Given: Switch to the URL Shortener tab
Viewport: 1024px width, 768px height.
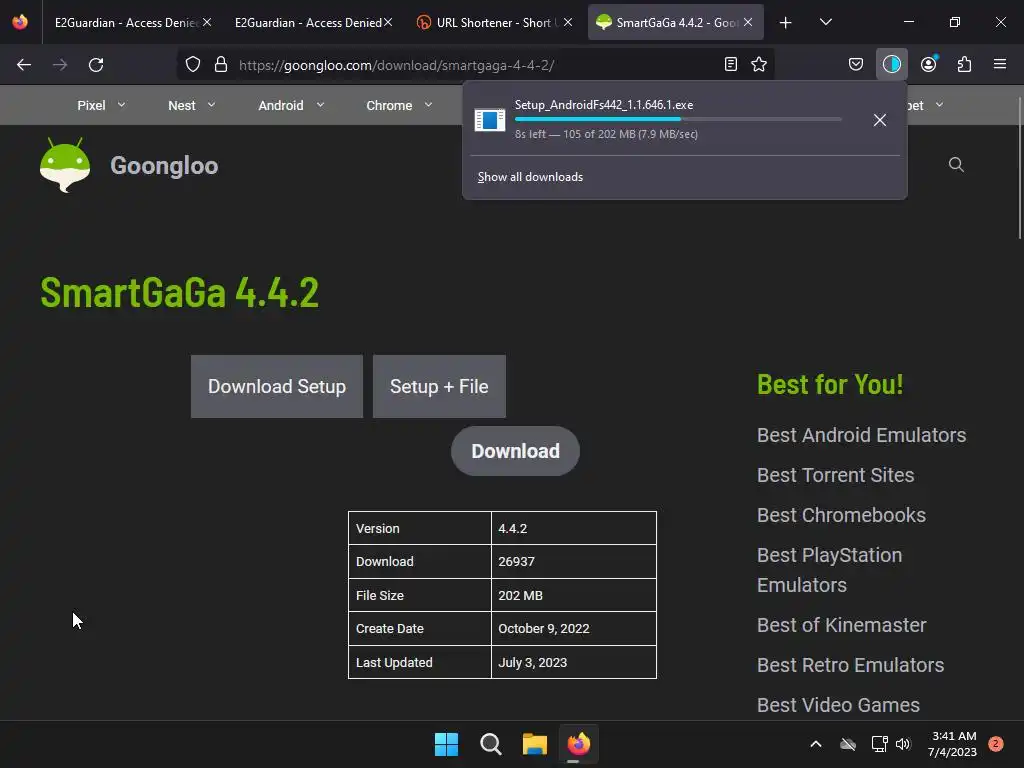Looking at the screenshot, I should pos(494,23).
